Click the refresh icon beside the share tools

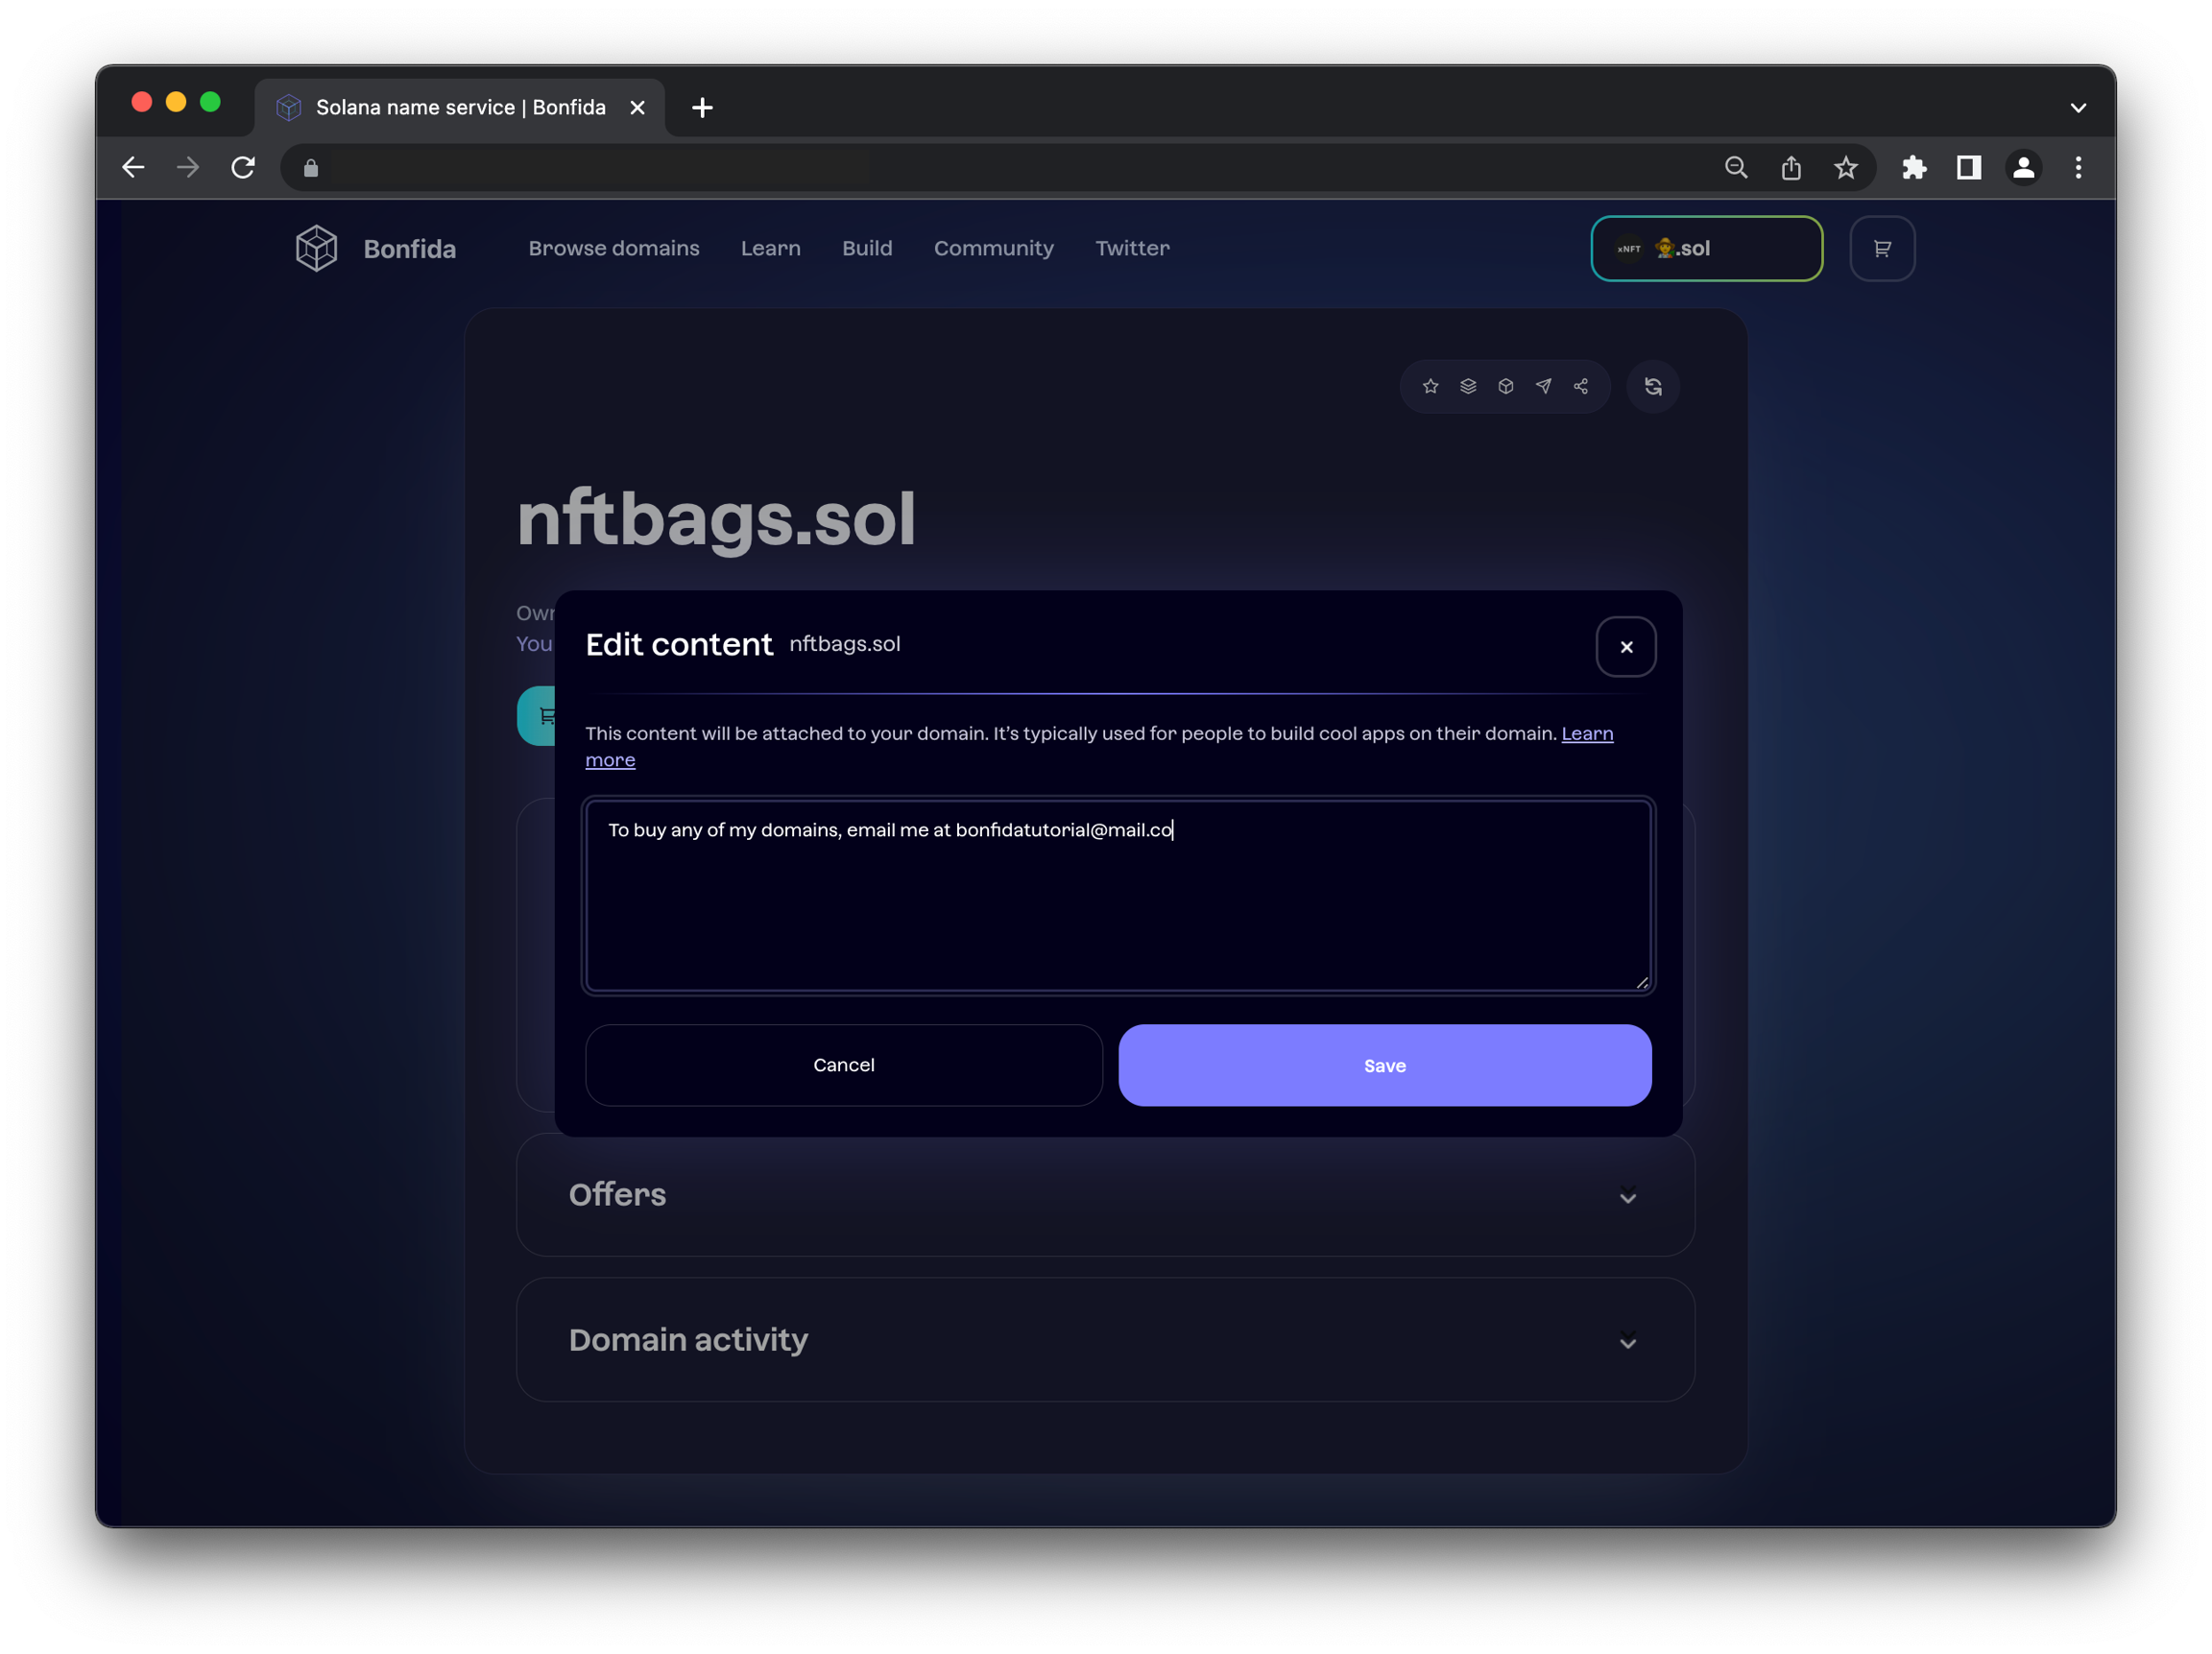point(1653,386)
